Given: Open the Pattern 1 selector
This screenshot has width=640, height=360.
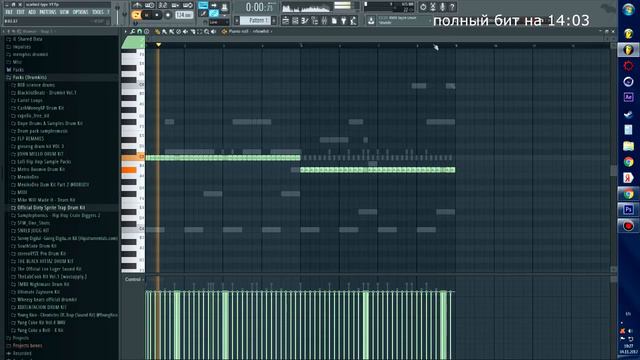Looking at the screenshot, I should [256, 20].
